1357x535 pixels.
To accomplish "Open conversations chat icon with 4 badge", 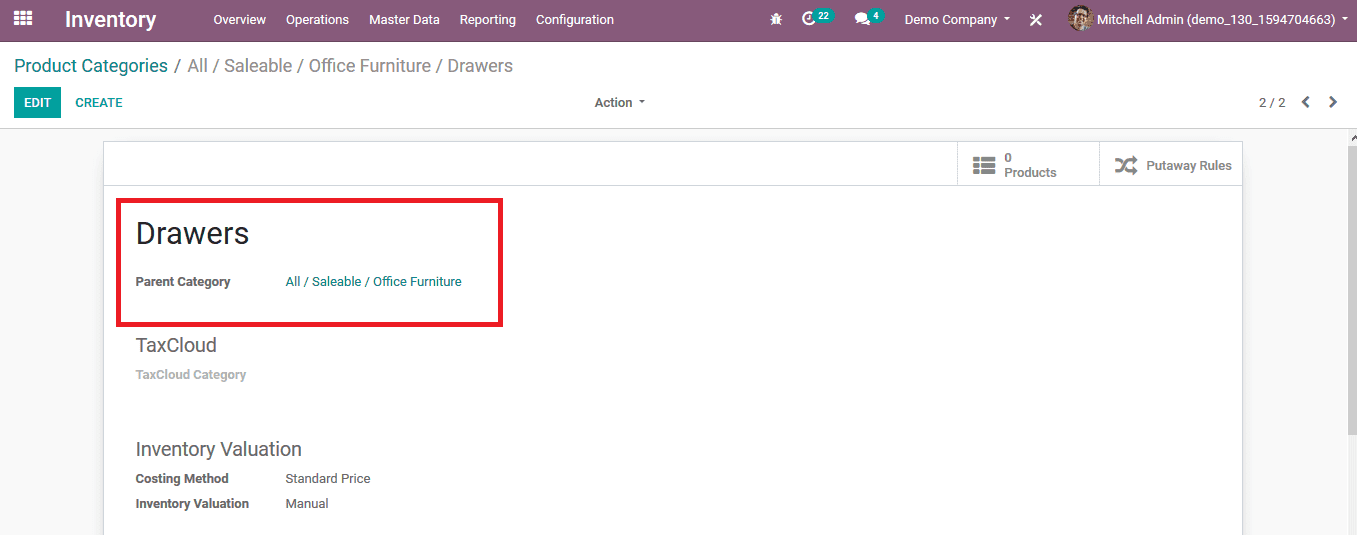I will coord(868,18).
